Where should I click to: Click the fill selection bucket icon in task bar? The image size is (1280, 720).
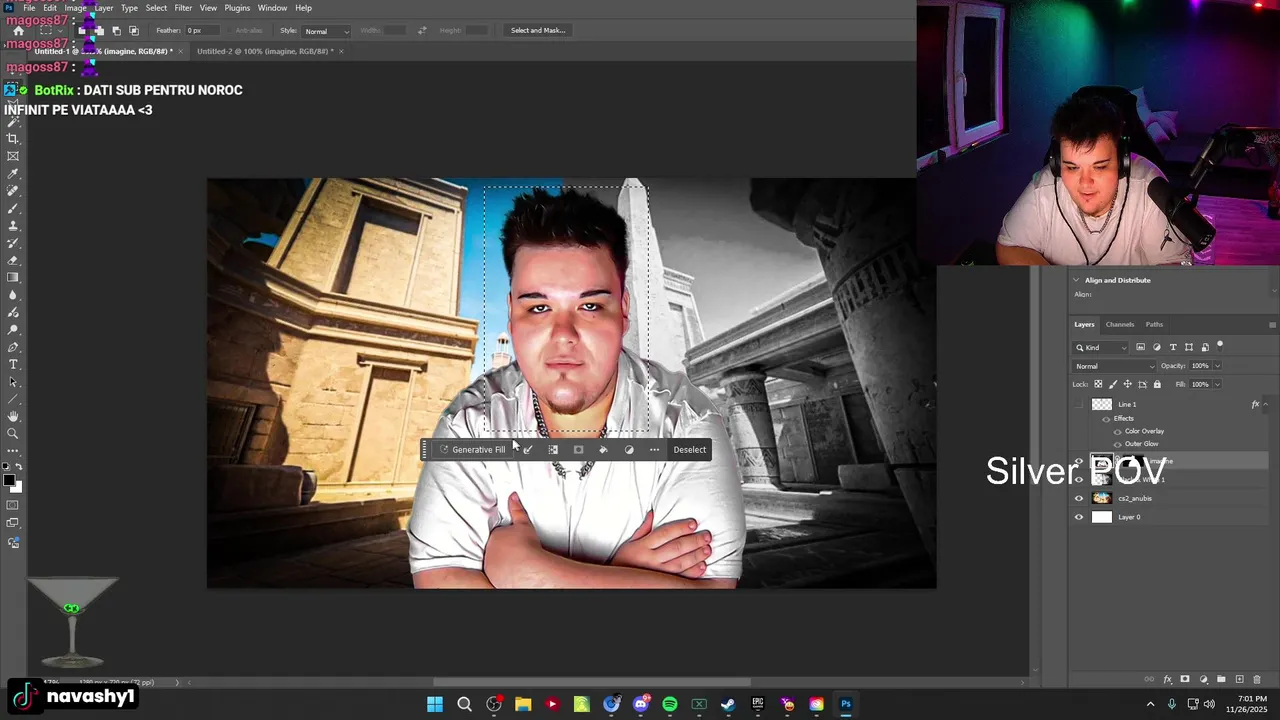coord(603,450)
